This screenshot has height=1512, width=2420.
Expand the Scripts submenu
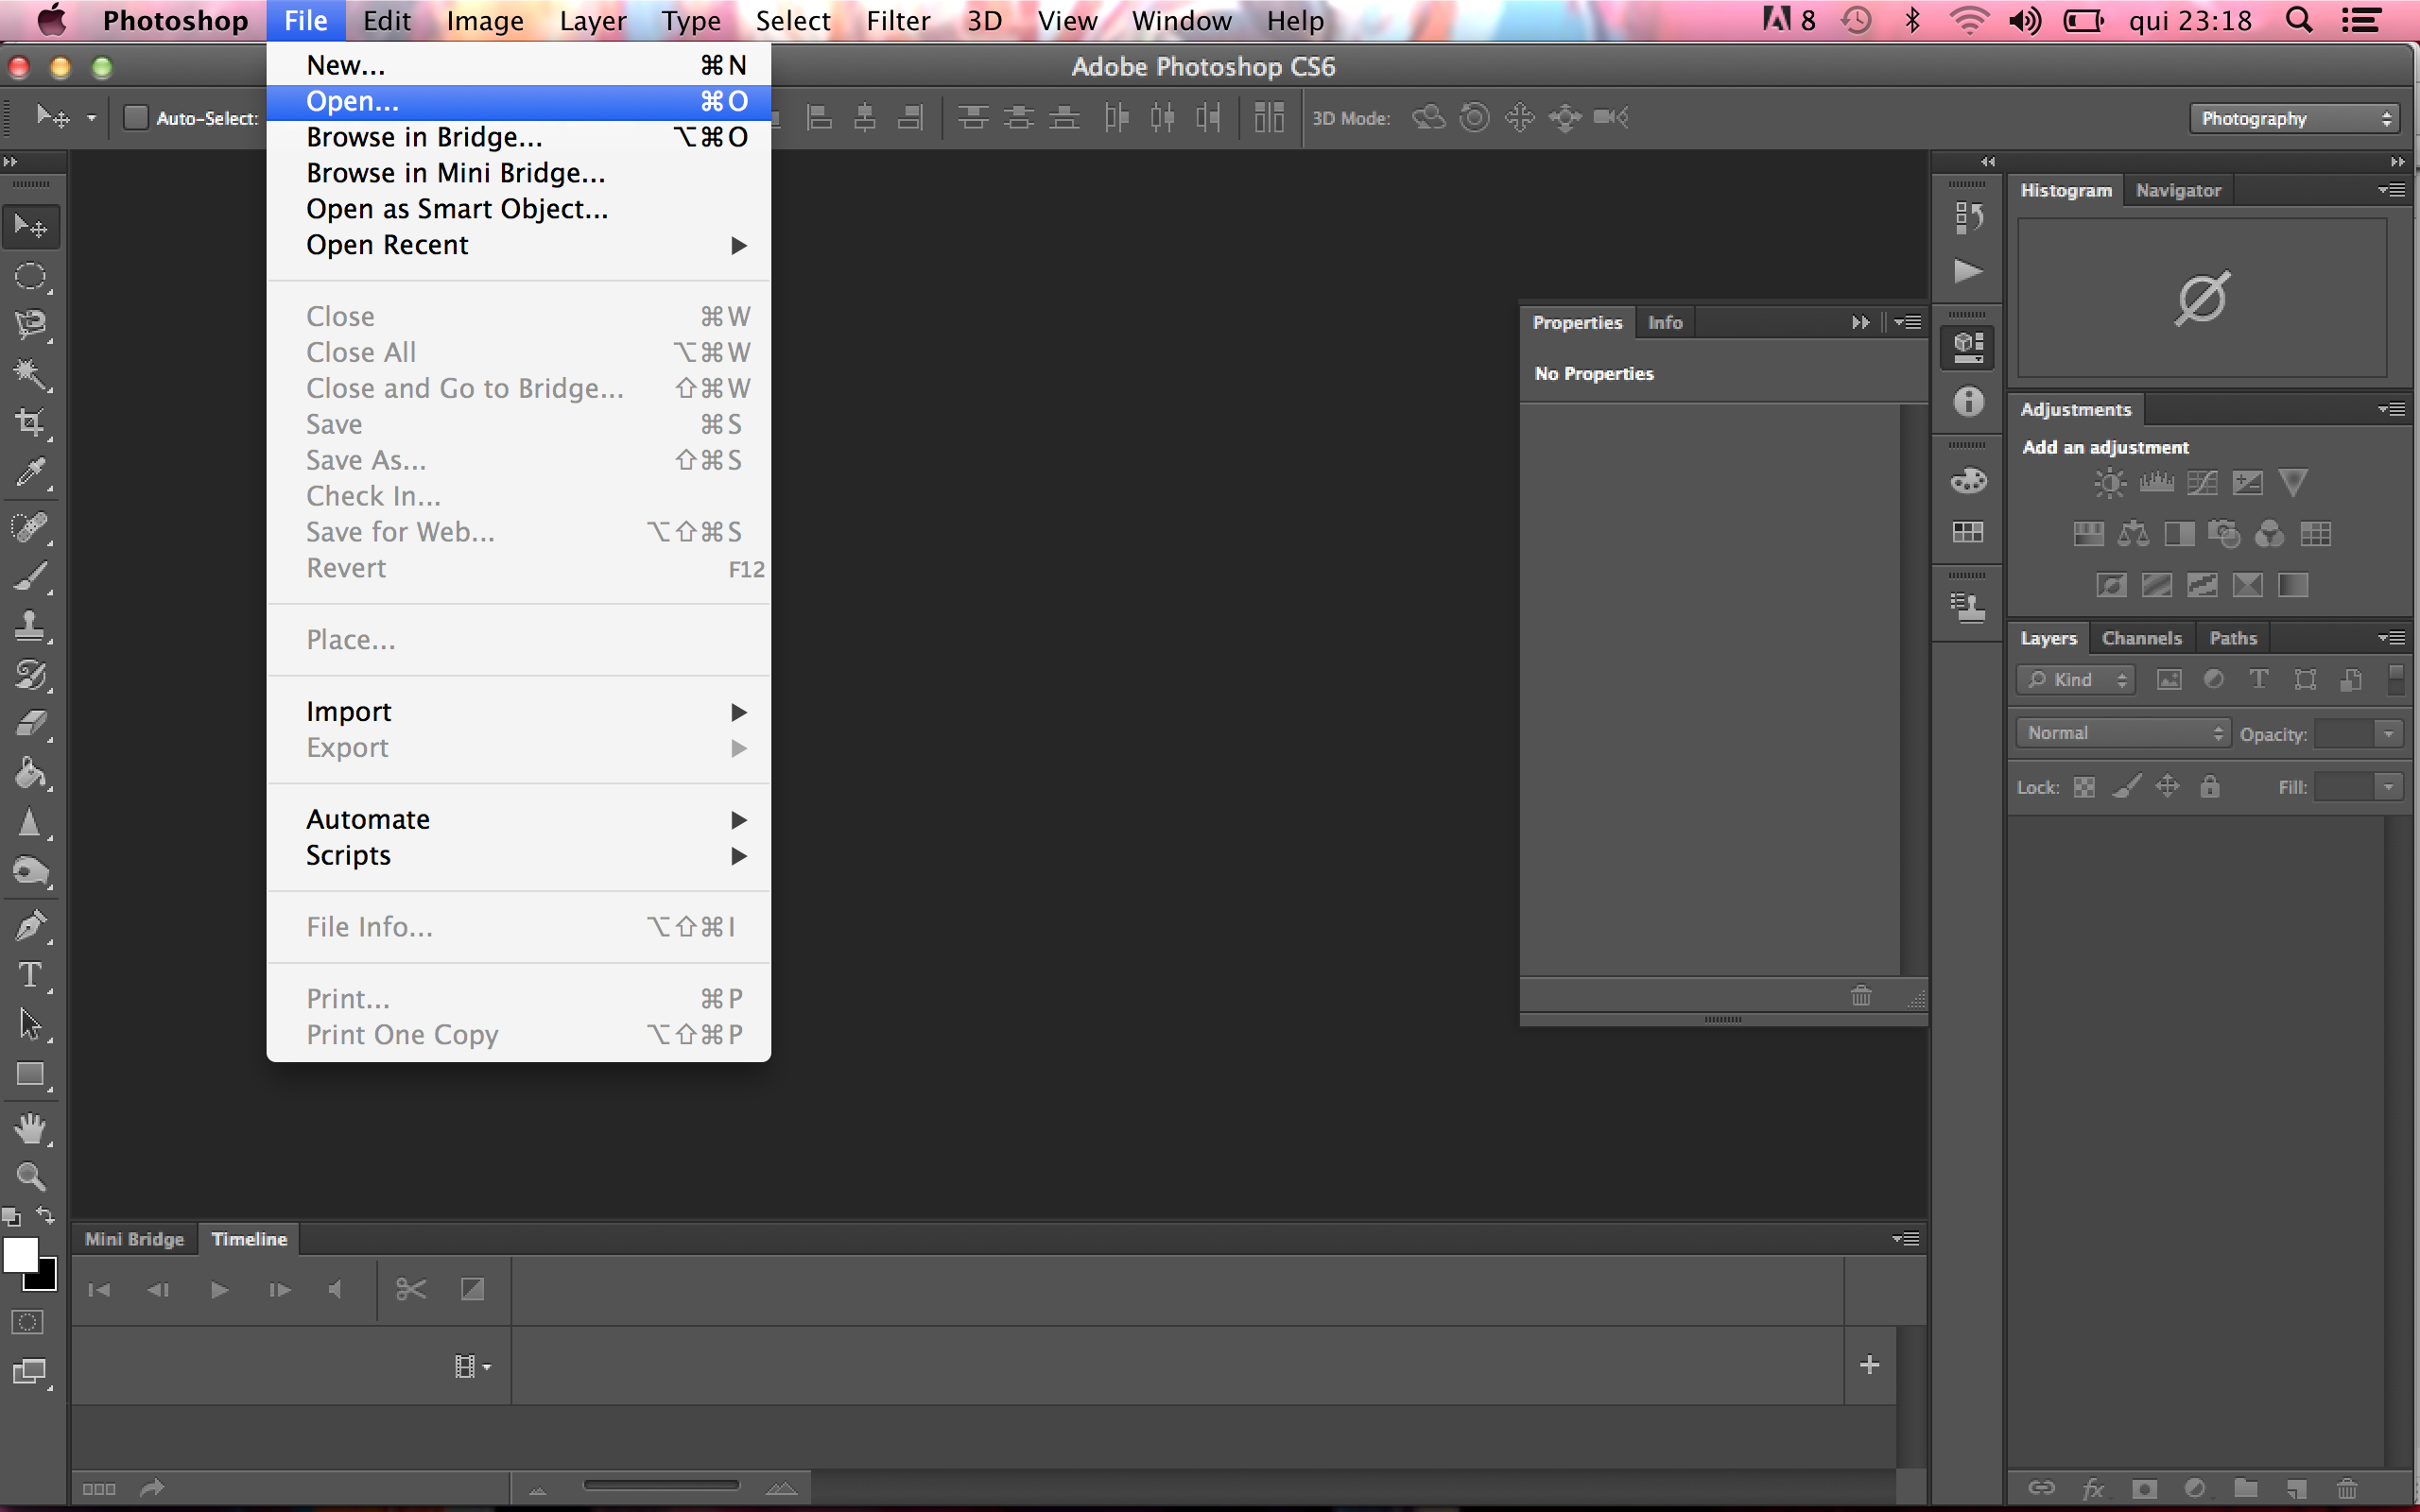click(x=518, y=856)
